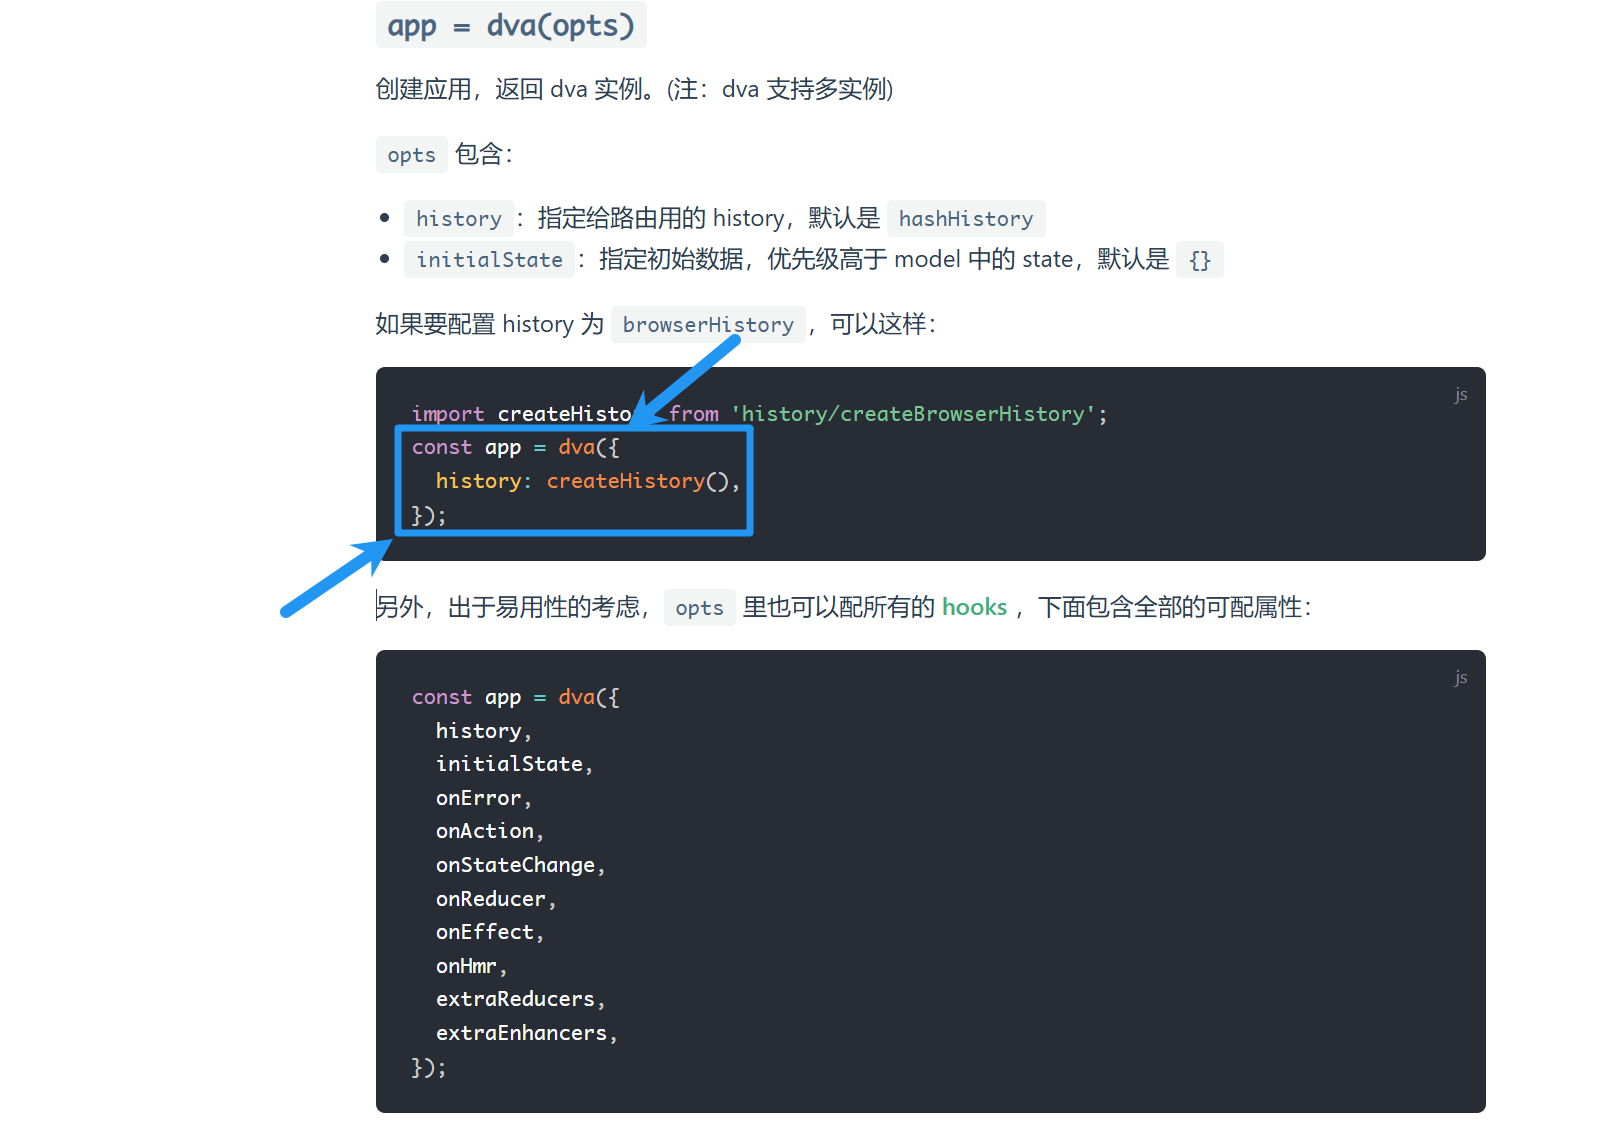1617x1145 pixels.
Task: Click 'history: createHistory(),' code line
Action: tap(588, 481)
